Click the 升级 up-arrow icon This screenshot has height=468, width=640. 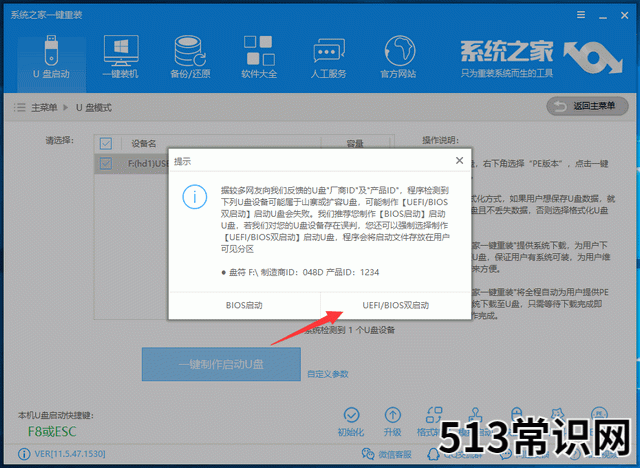coord(393,415)
